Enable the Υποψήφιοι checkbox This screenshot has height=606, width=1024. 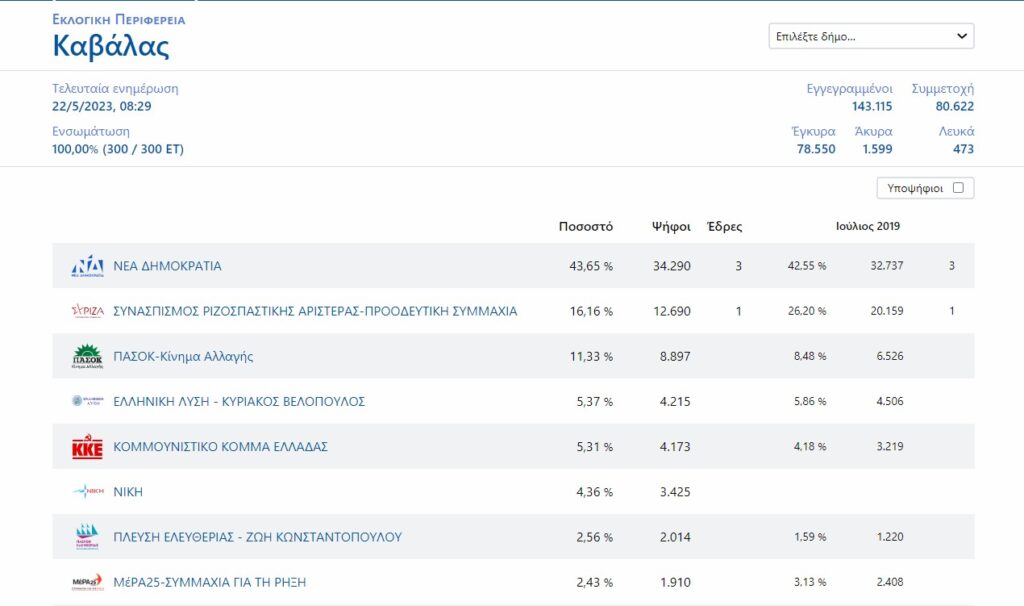tap(958, 188)
